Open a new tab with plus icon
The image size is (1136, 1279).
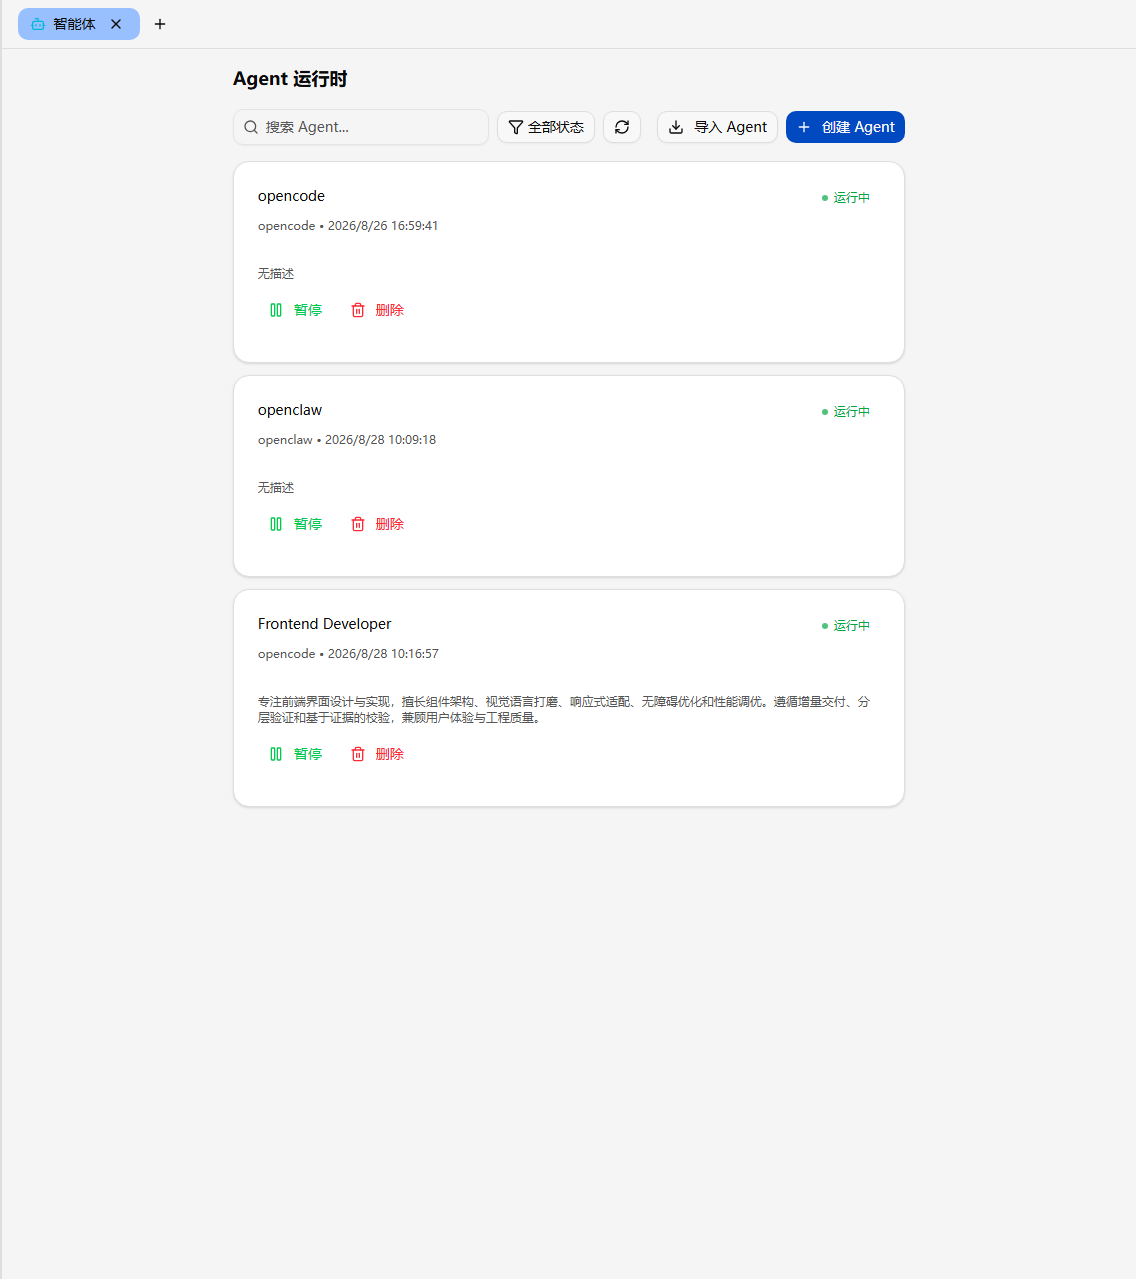[x=160, y=24]
